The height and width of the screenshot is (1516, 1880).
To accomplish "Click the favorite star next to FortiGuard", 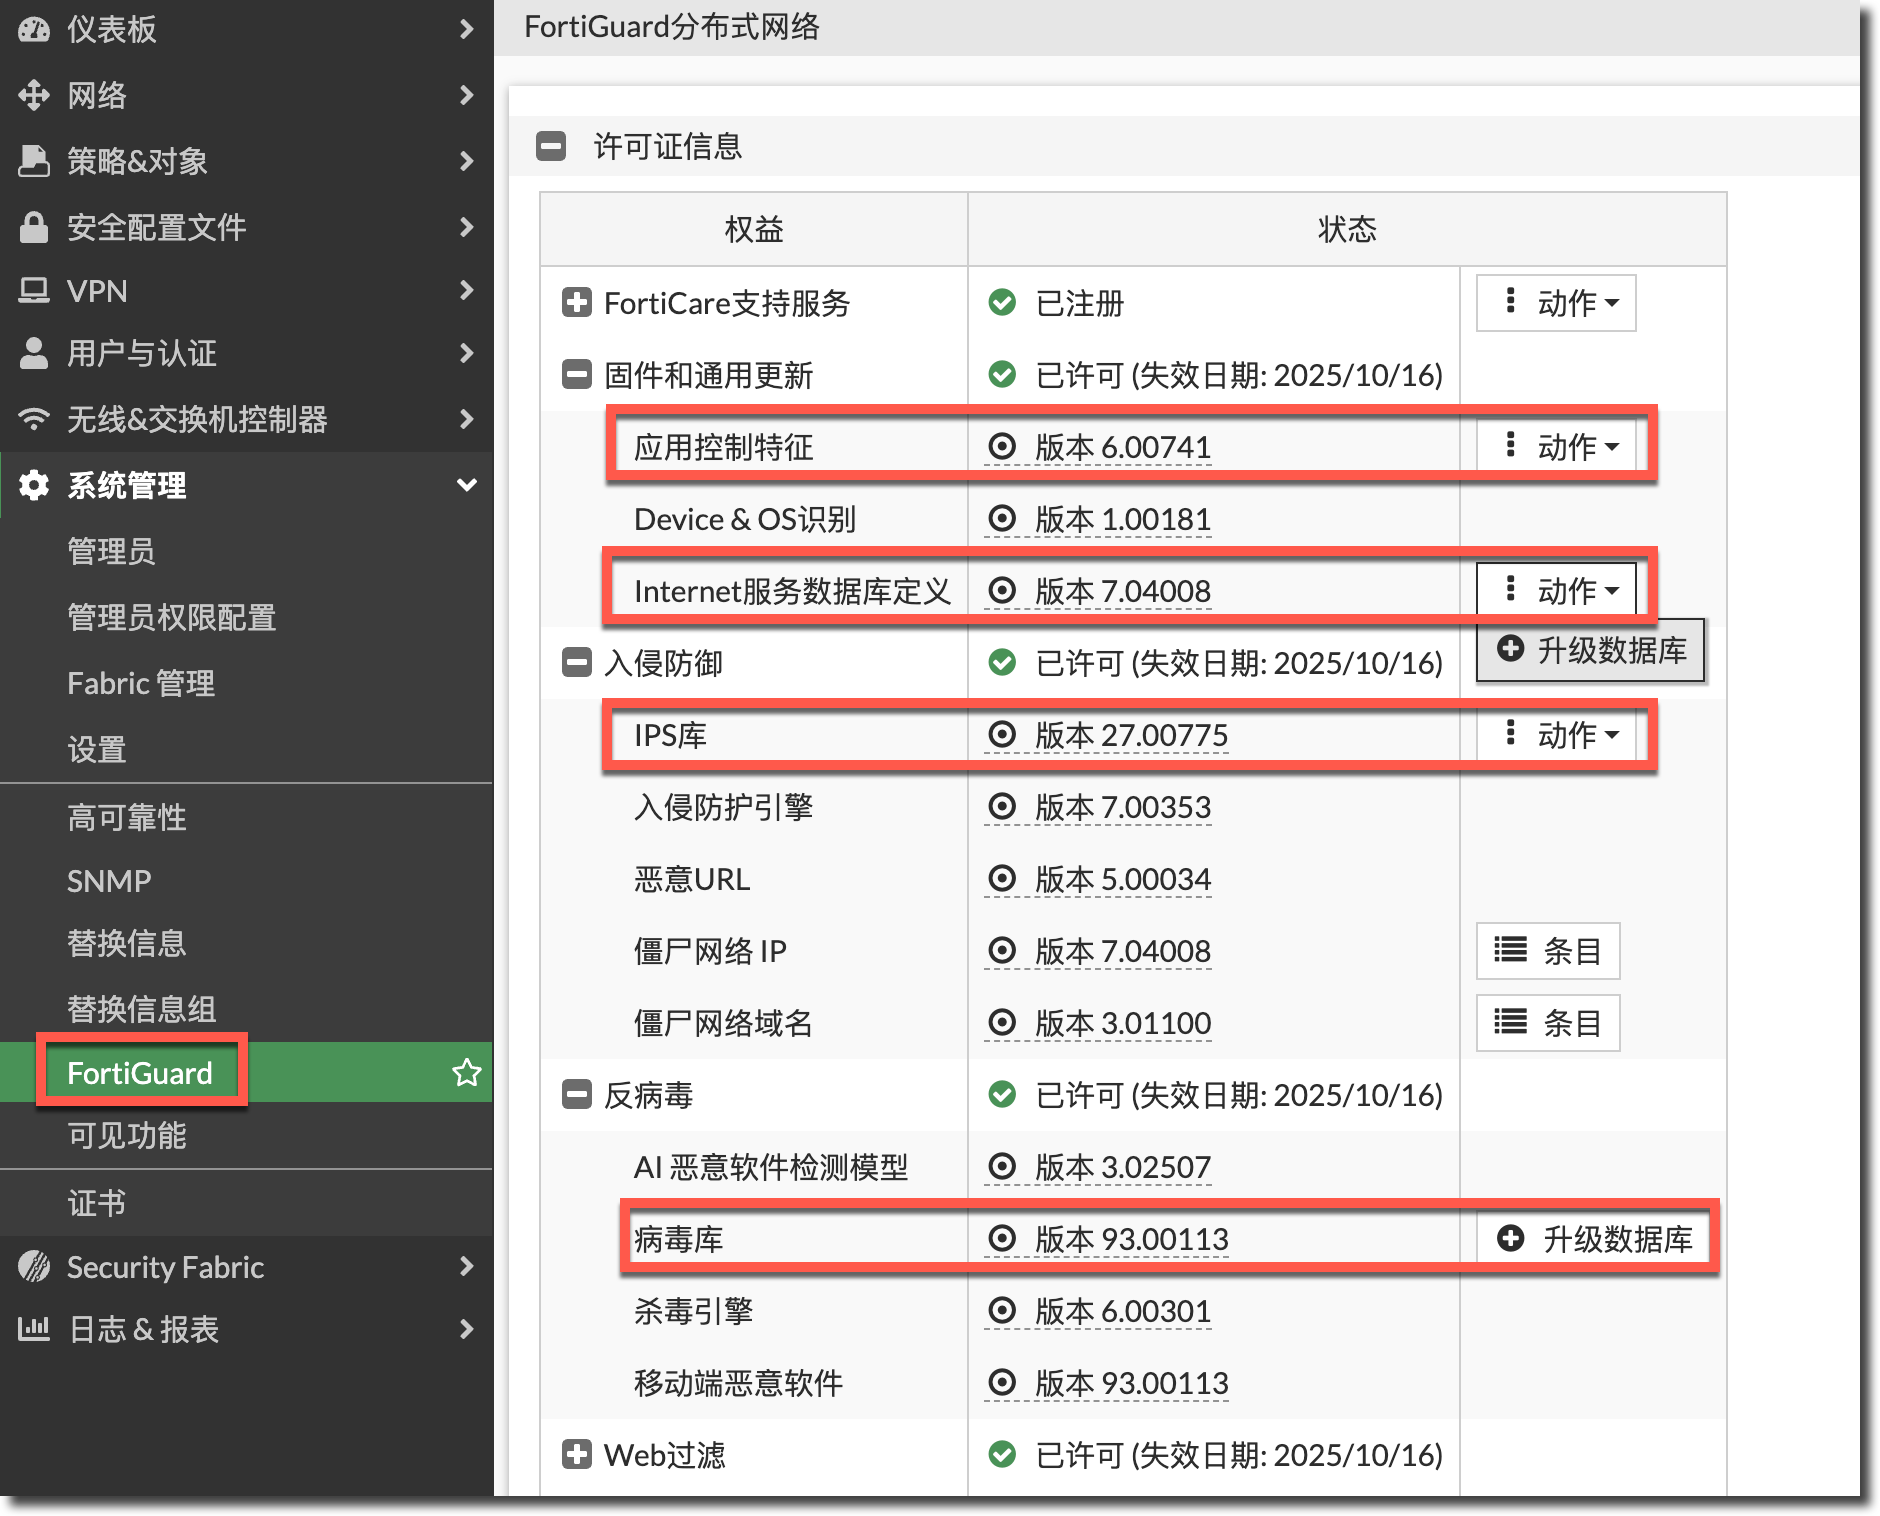I will point(466,1073).
